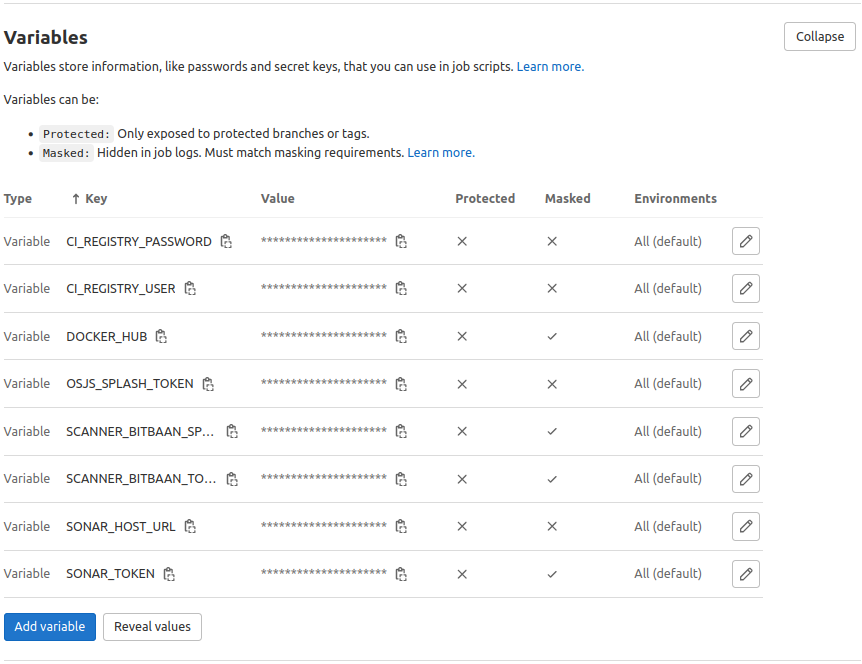Viewport: 862px width, 664px height.
Task: Click the Add variable button
Action: tap(50, 627)
